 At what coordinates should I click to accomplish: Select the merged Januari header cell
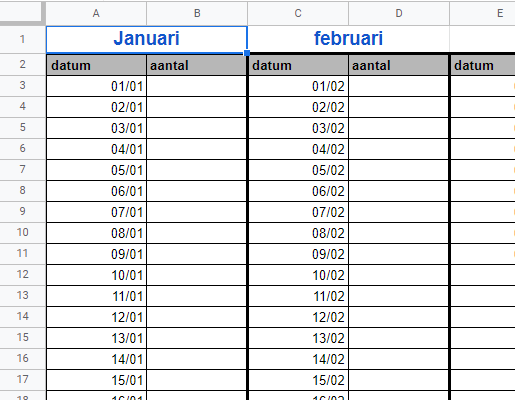tap(146, 39)
